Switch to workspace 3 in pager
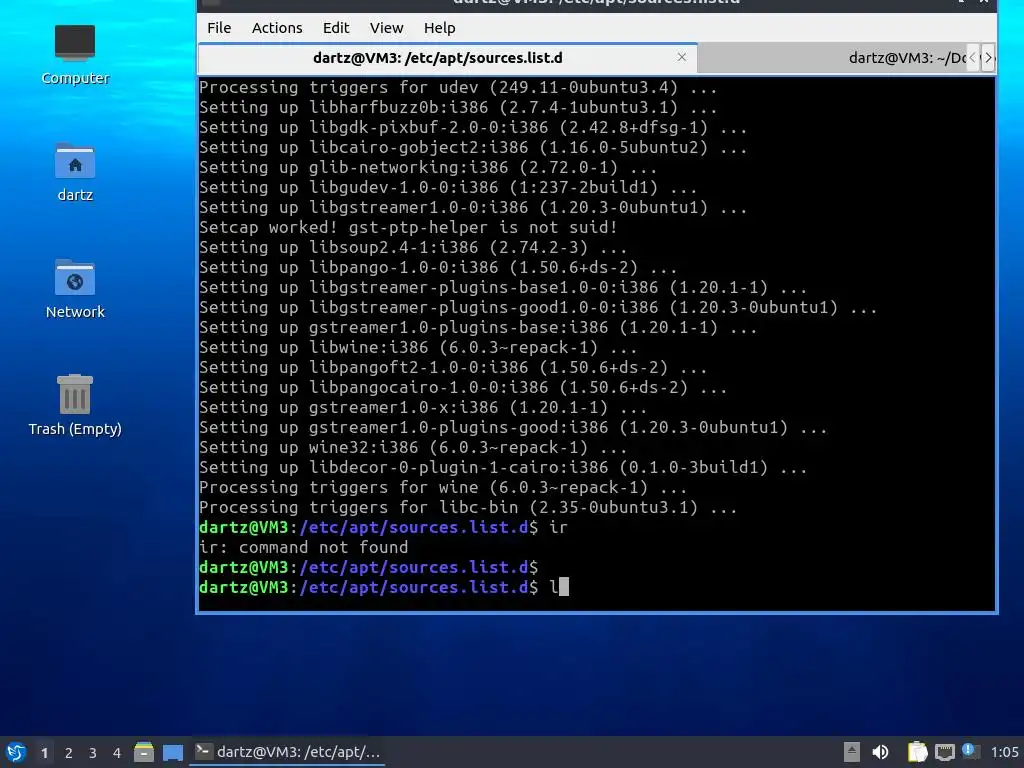This screenshot has width=1024, height=768. coord(93,753)
